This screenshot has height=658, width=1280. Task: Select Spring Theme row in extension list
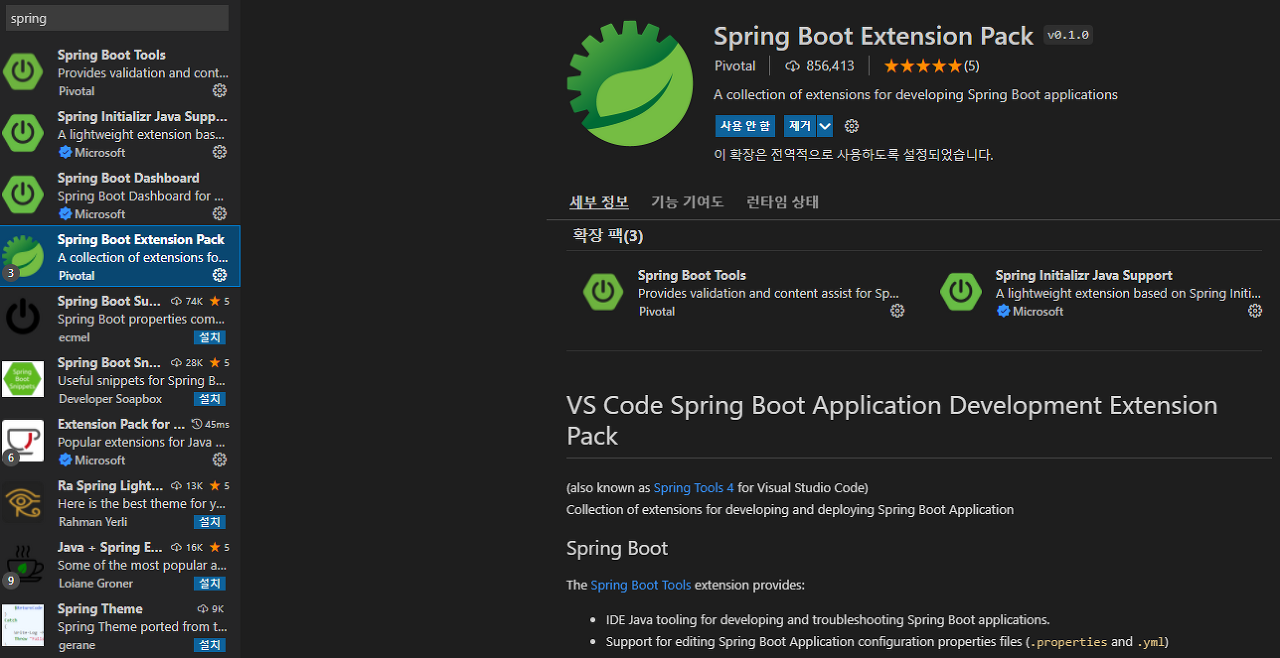click(120, 626)
